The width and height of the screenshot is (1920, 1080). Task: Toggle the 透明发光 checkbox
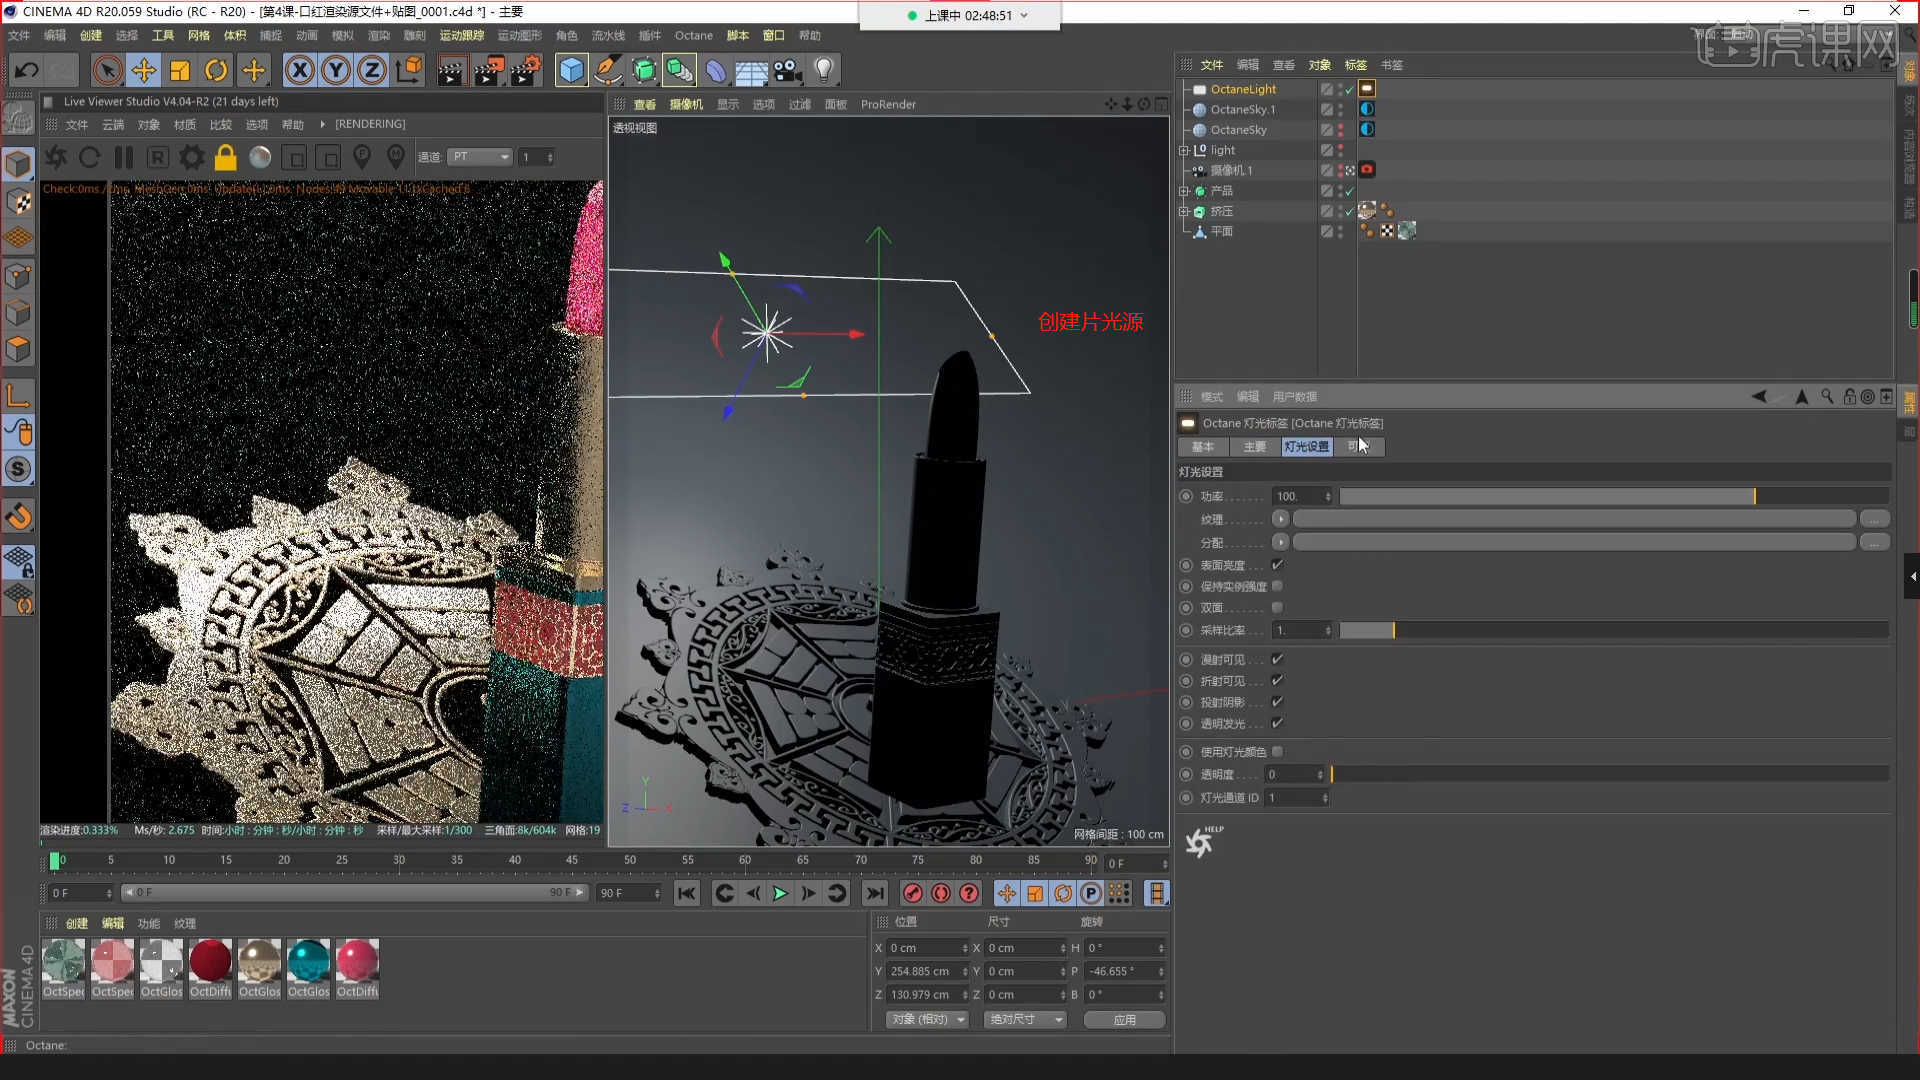[x=1277, y=723]
